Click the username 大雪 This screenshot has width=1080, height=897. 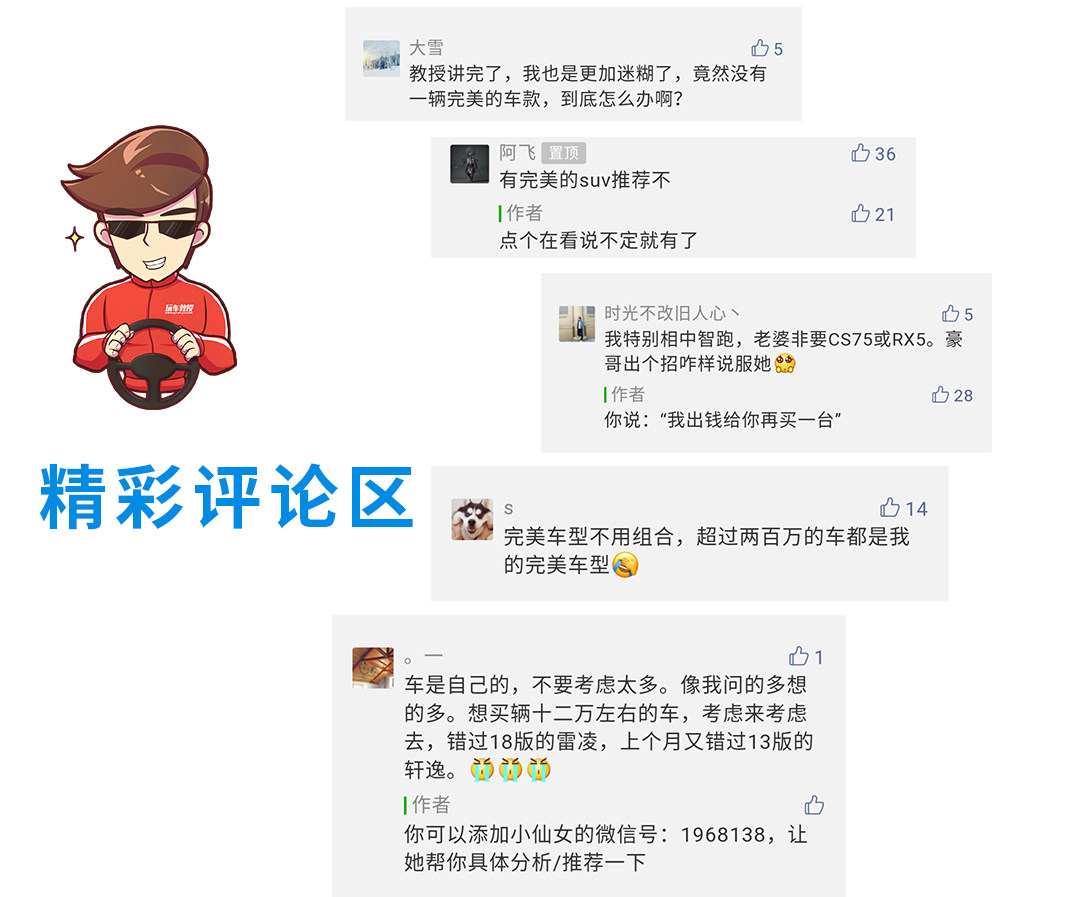tap(426, 48)
